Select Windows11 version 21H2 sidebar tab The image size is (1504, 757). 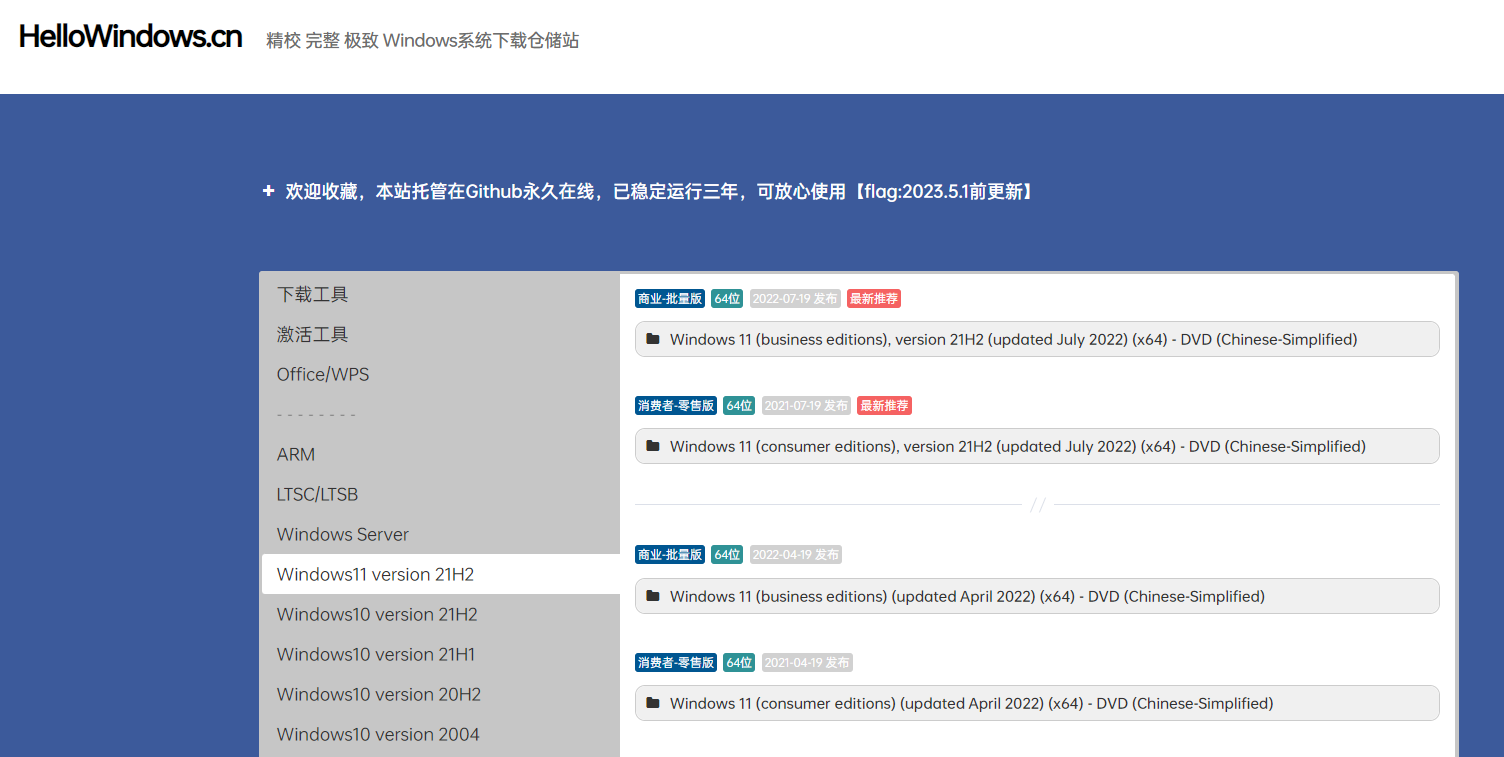point(440,574)
